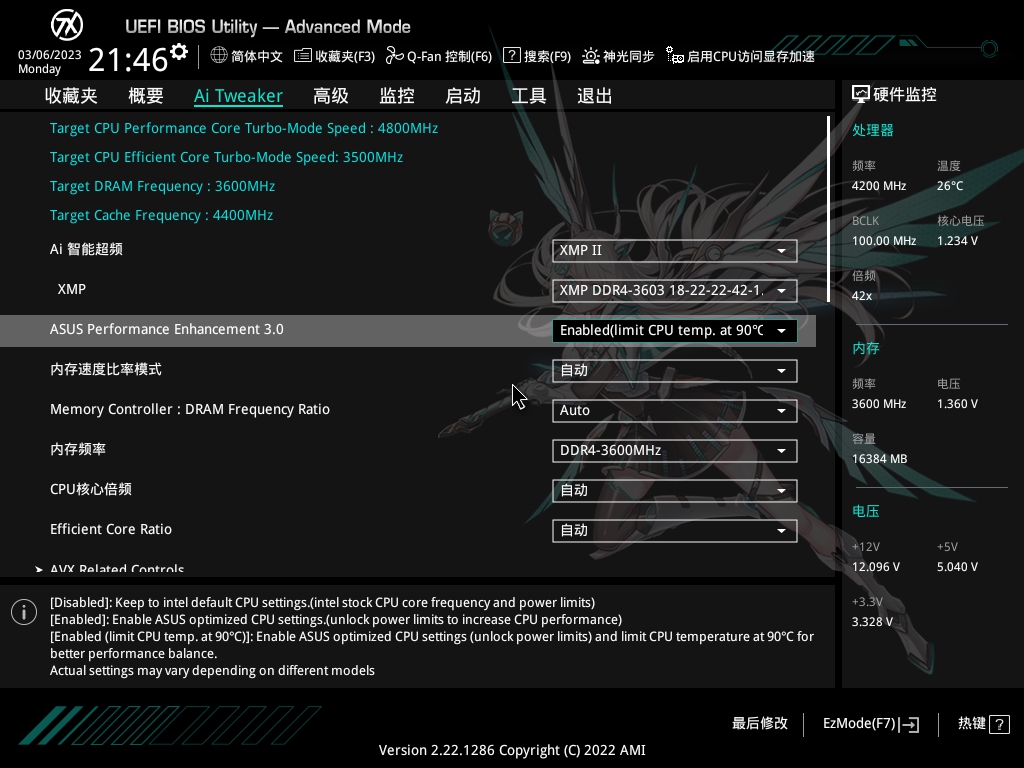Open 神光同步 Aura Sync settings

coord(618,56)
